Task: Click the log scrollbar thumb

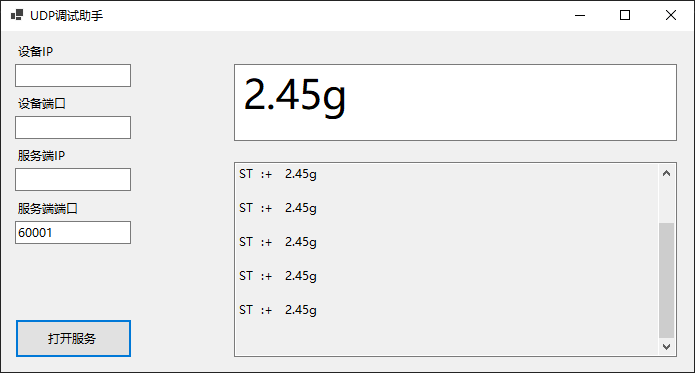Action: [x=666, y=280]
